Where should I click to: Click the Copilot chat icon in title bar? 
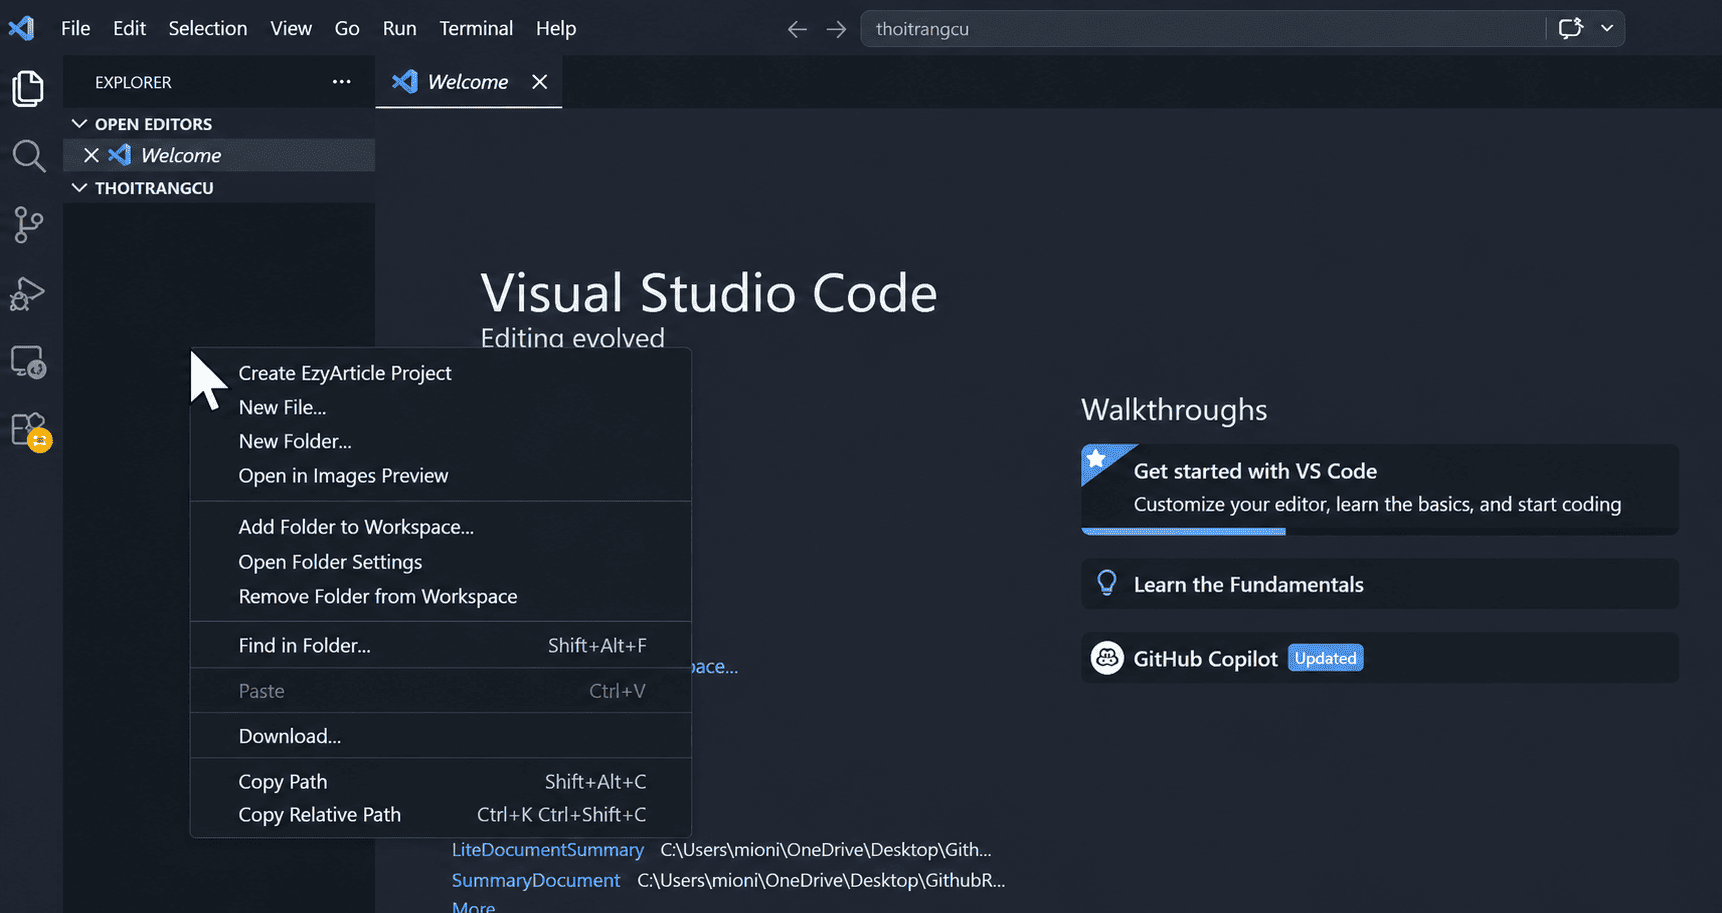[1570, 28]
